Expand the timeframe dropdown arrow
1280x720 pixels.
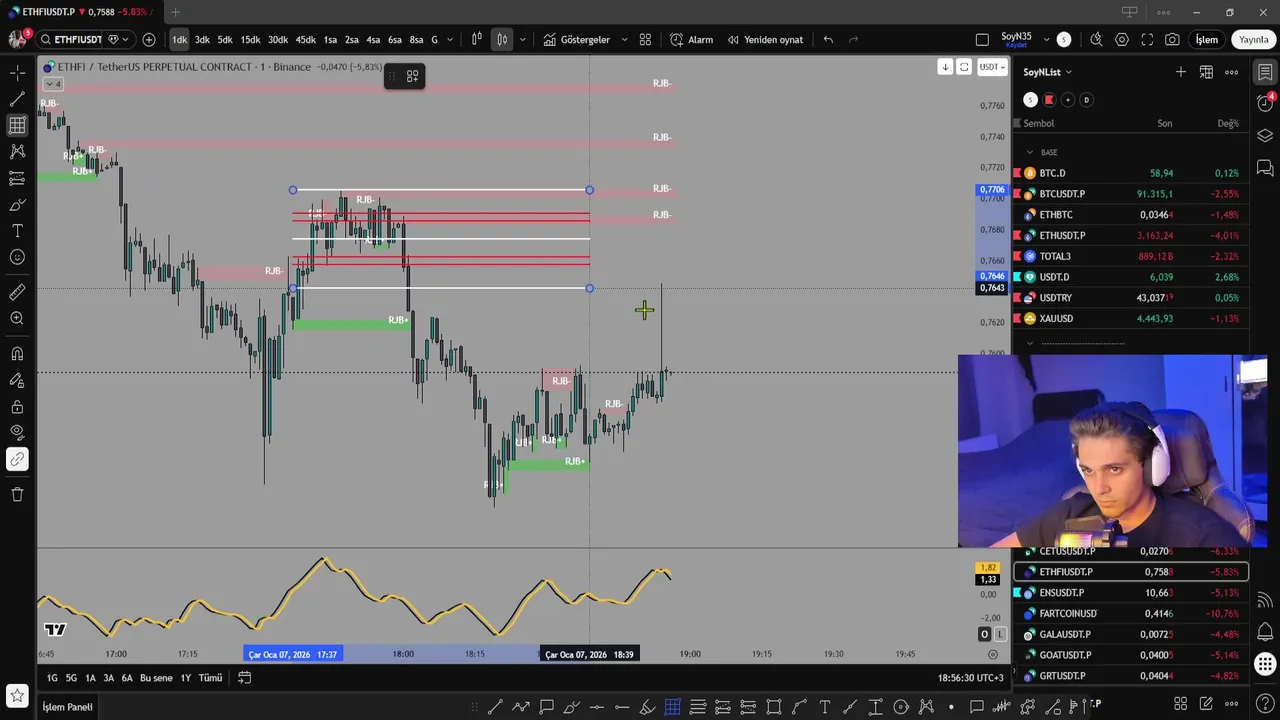(x=449, y=40)
